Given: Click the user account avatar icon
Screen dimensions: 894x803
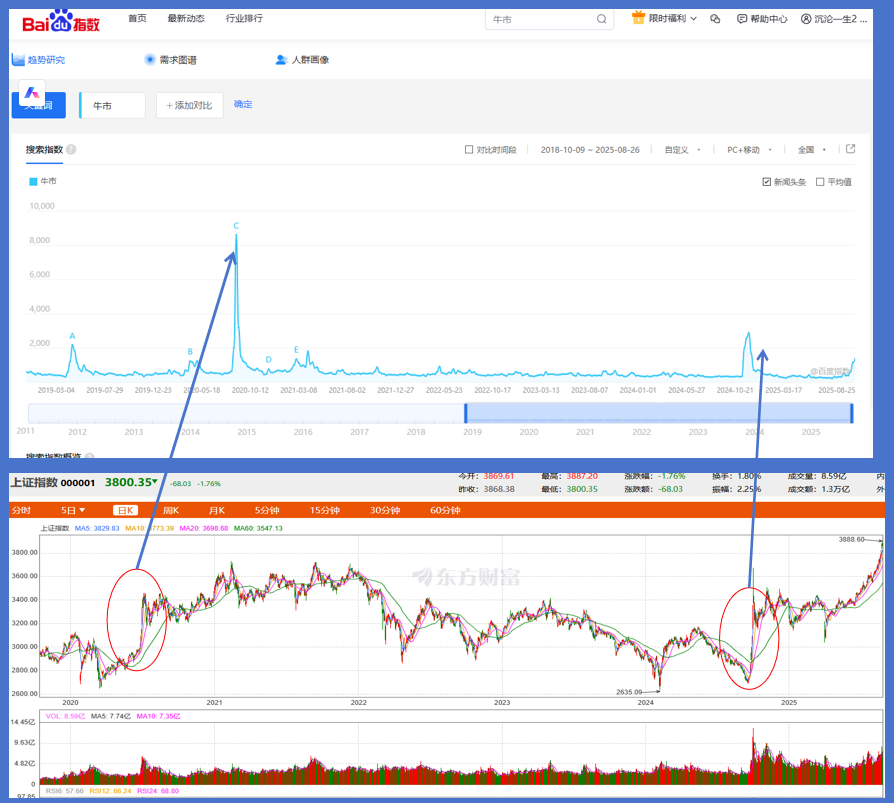Looking at the screenshot, I should click(806, 19).
